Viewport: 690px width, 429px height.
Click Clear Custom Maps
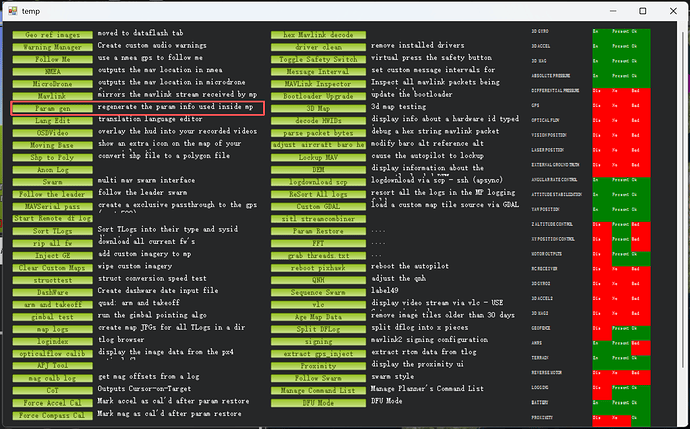pos(52,268)
